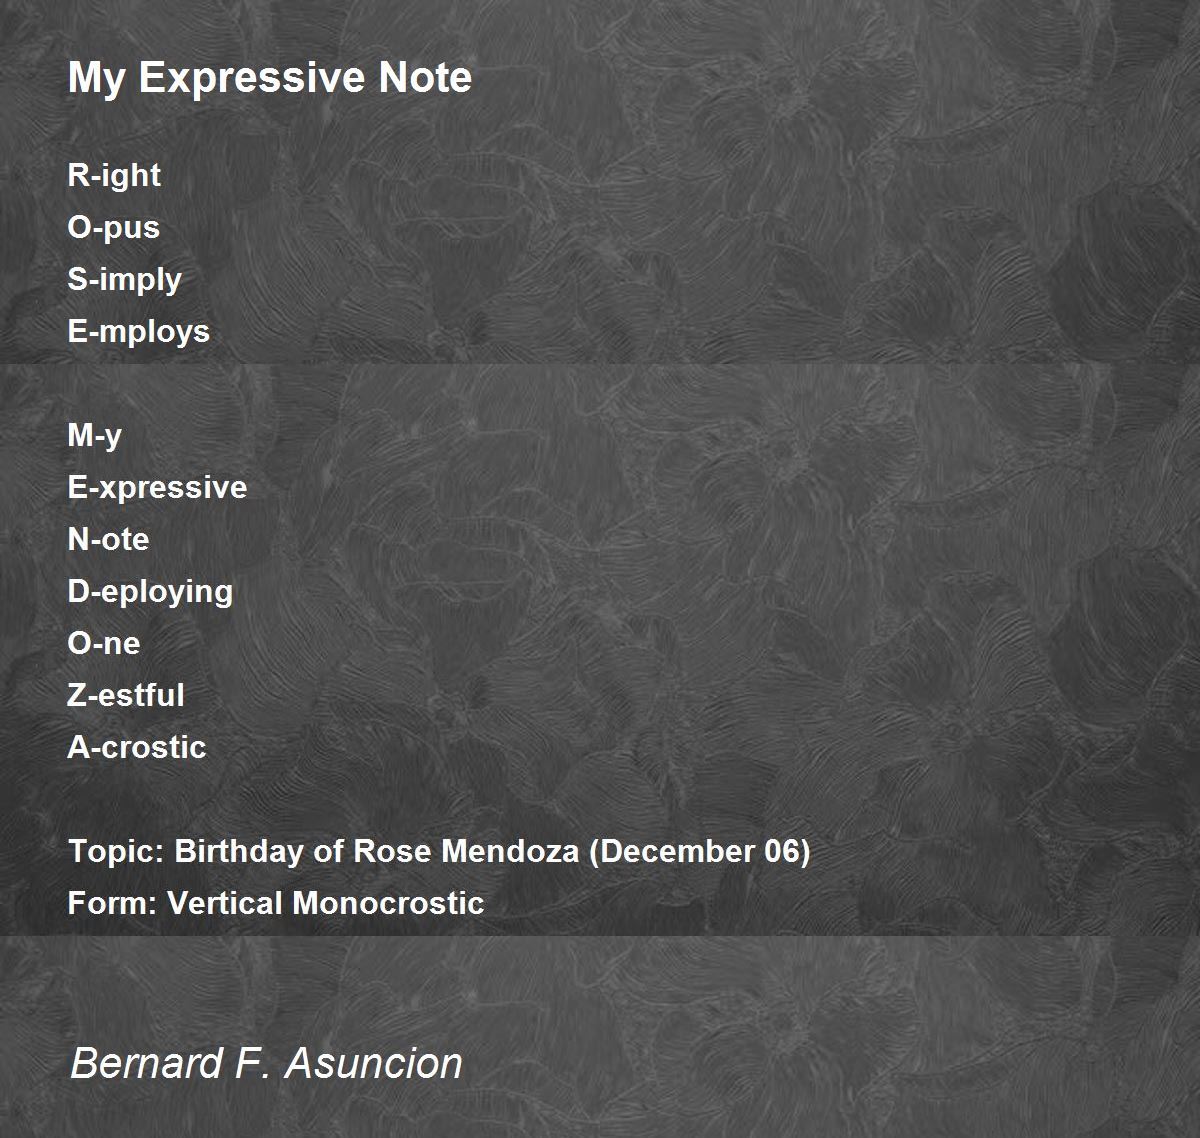Select the O-ne line
This screenshot has width=1200, height=1138.
pyautogui.click(x=104, y=643)
